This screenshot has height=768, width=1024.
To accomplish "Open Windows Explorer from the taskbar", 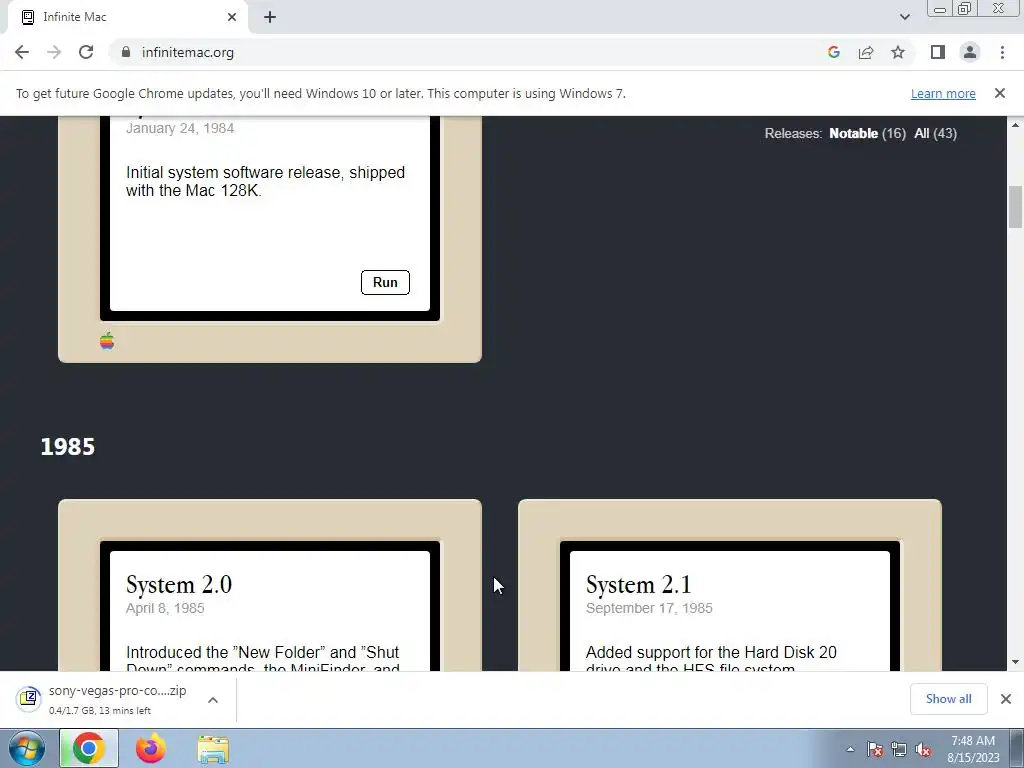I will click(214, 749).
